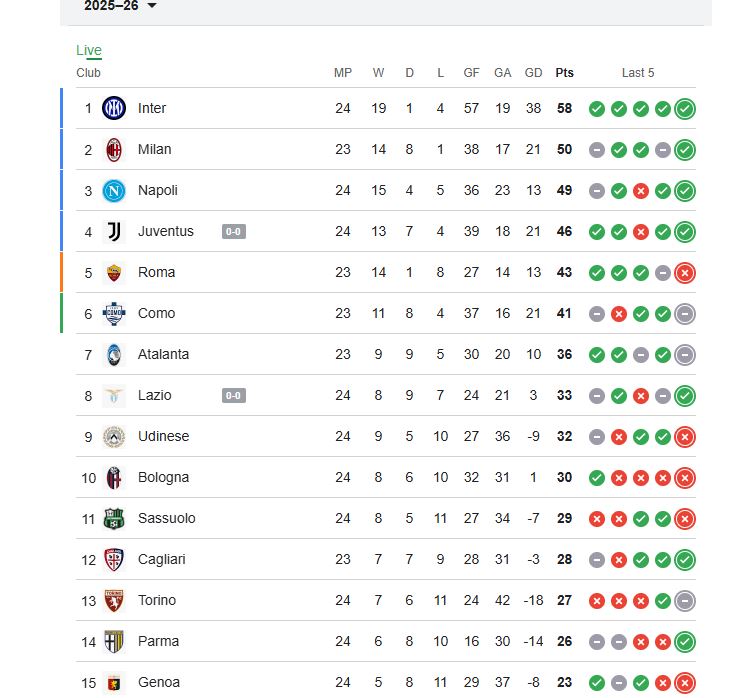The width and height of the screenshot is (742, 698).
Task: Click the Last 5 column header
Action: coord(638,72)
